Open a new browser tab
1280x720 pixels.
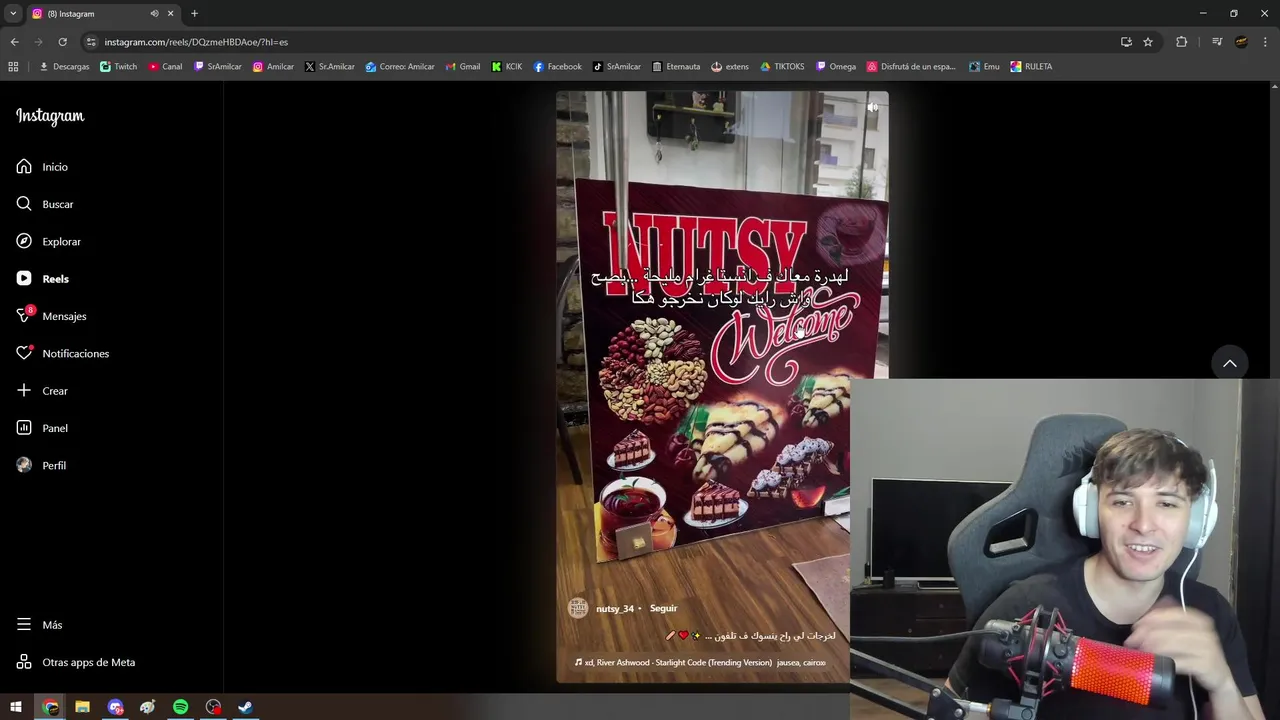[x=194, y=13]
